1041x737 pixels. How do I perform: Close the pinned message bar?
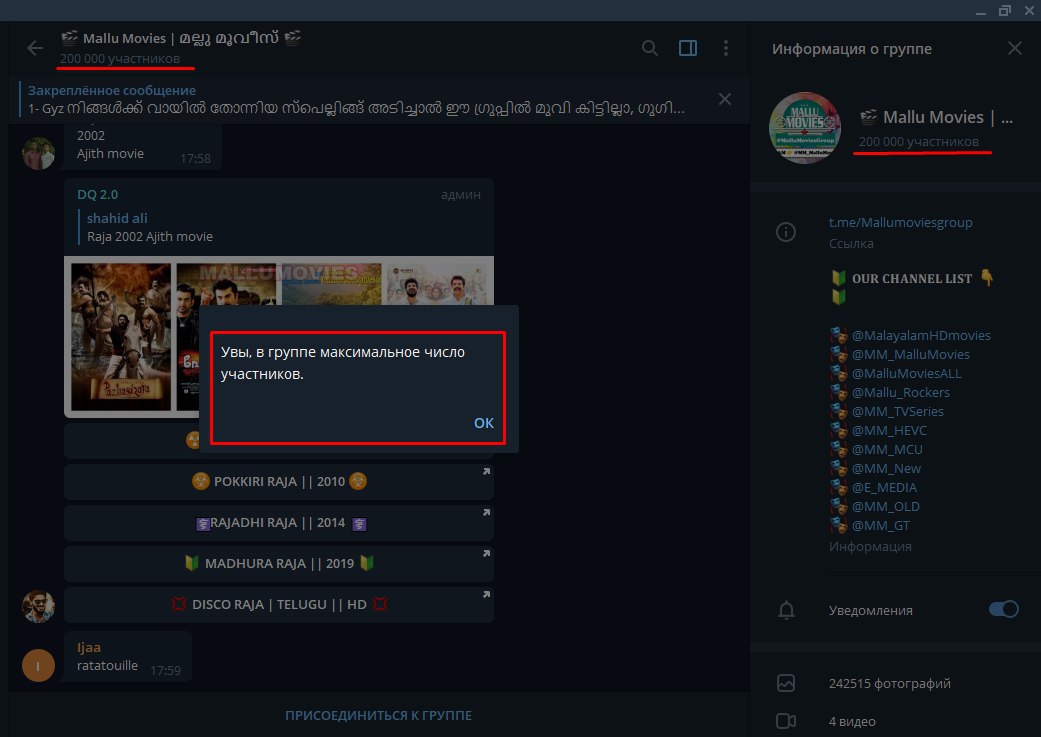(x=725, y=100)
